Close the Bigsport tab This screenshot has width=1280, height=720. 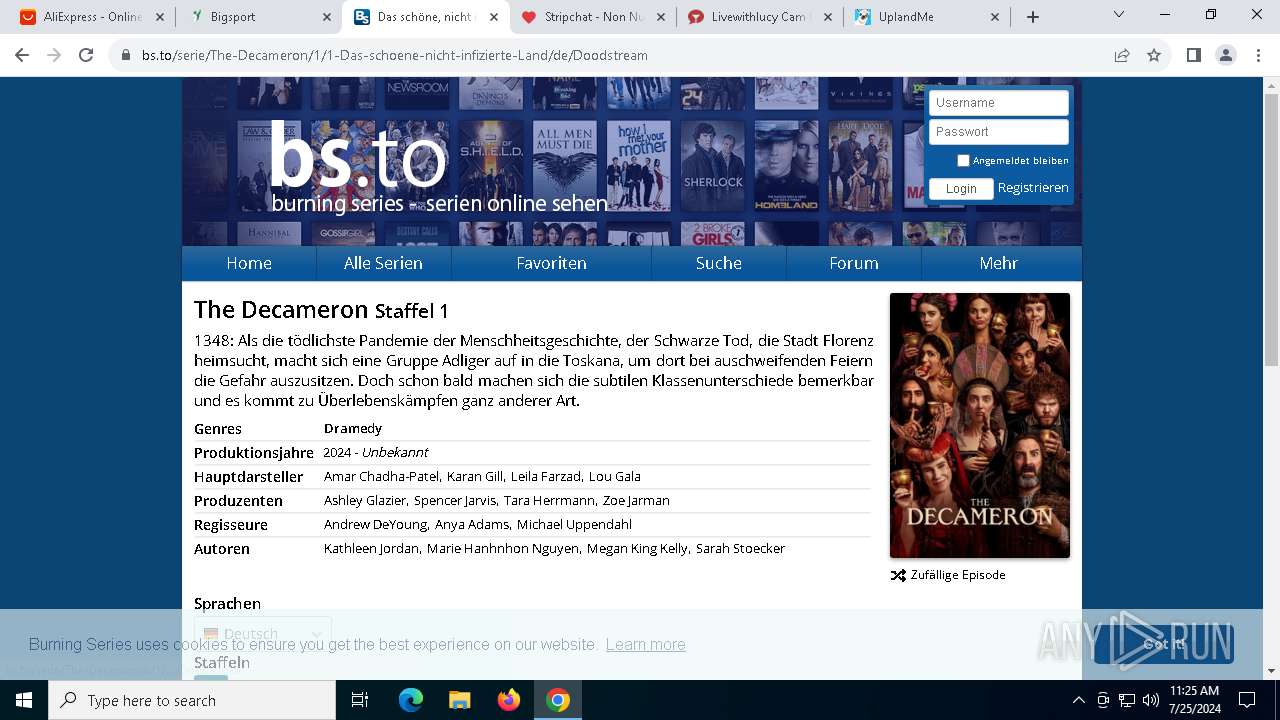click(x=327, y=17)
